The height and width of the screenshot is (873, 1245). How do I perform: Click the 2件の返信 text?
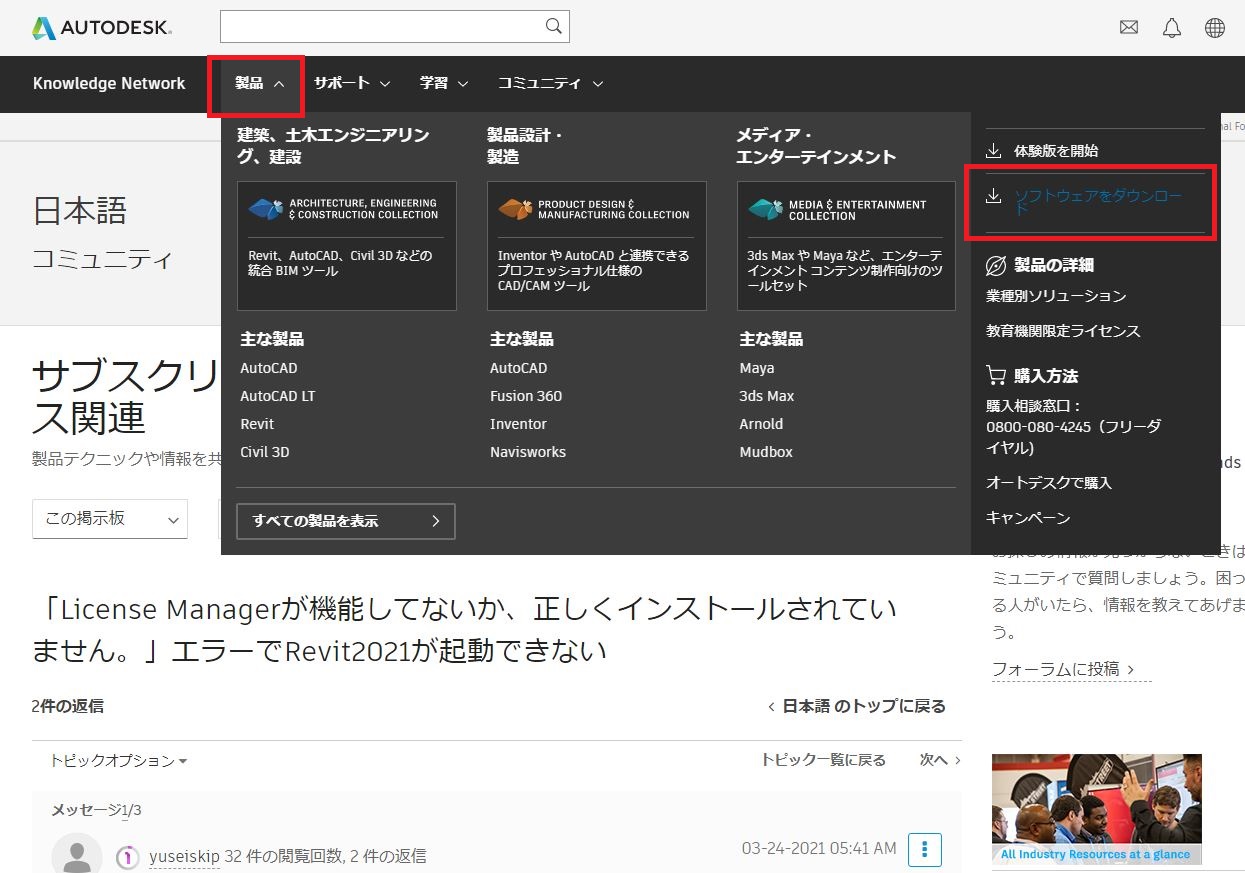[67, 706]
